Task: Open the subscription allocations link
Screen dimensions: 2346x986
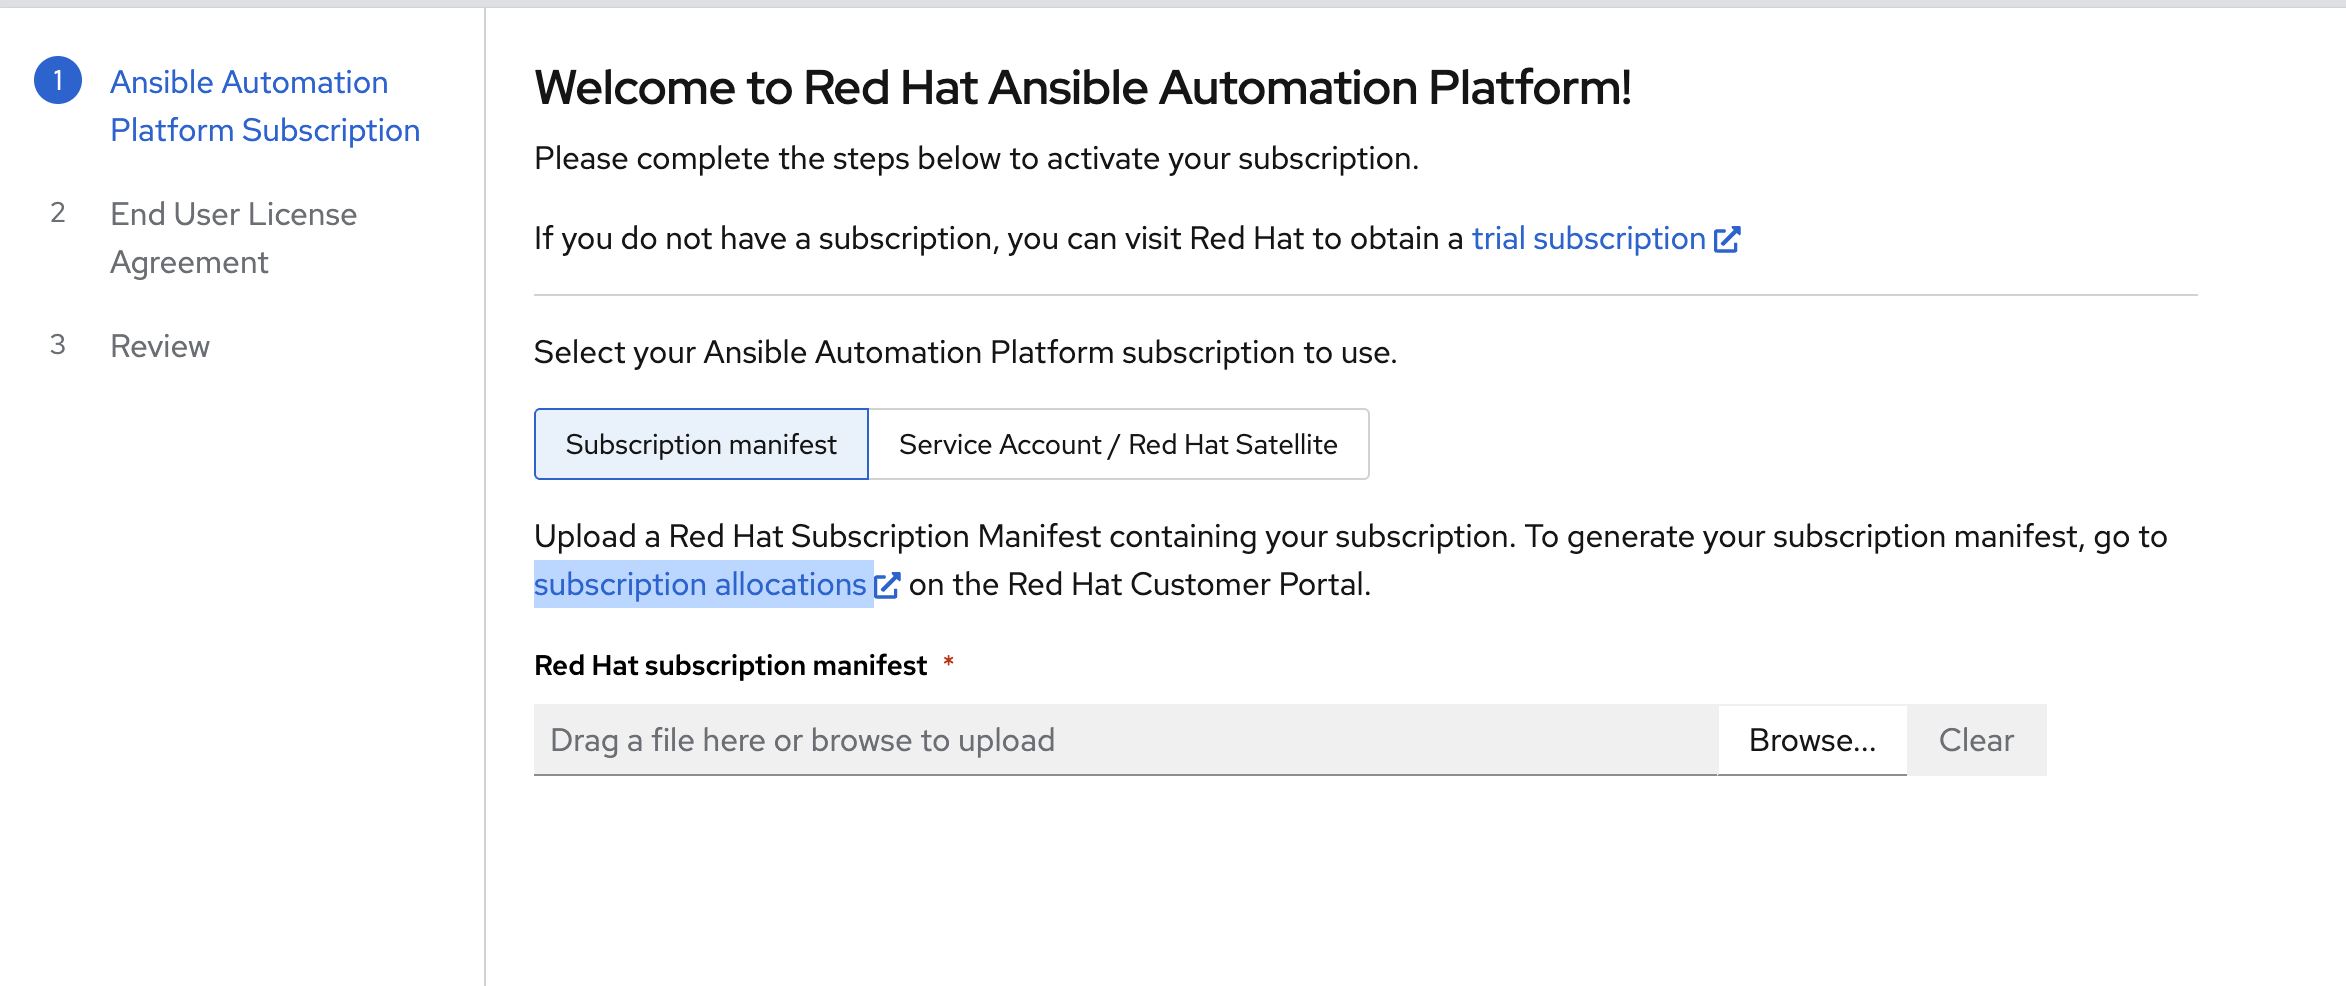Action: [x=700, y=585]
